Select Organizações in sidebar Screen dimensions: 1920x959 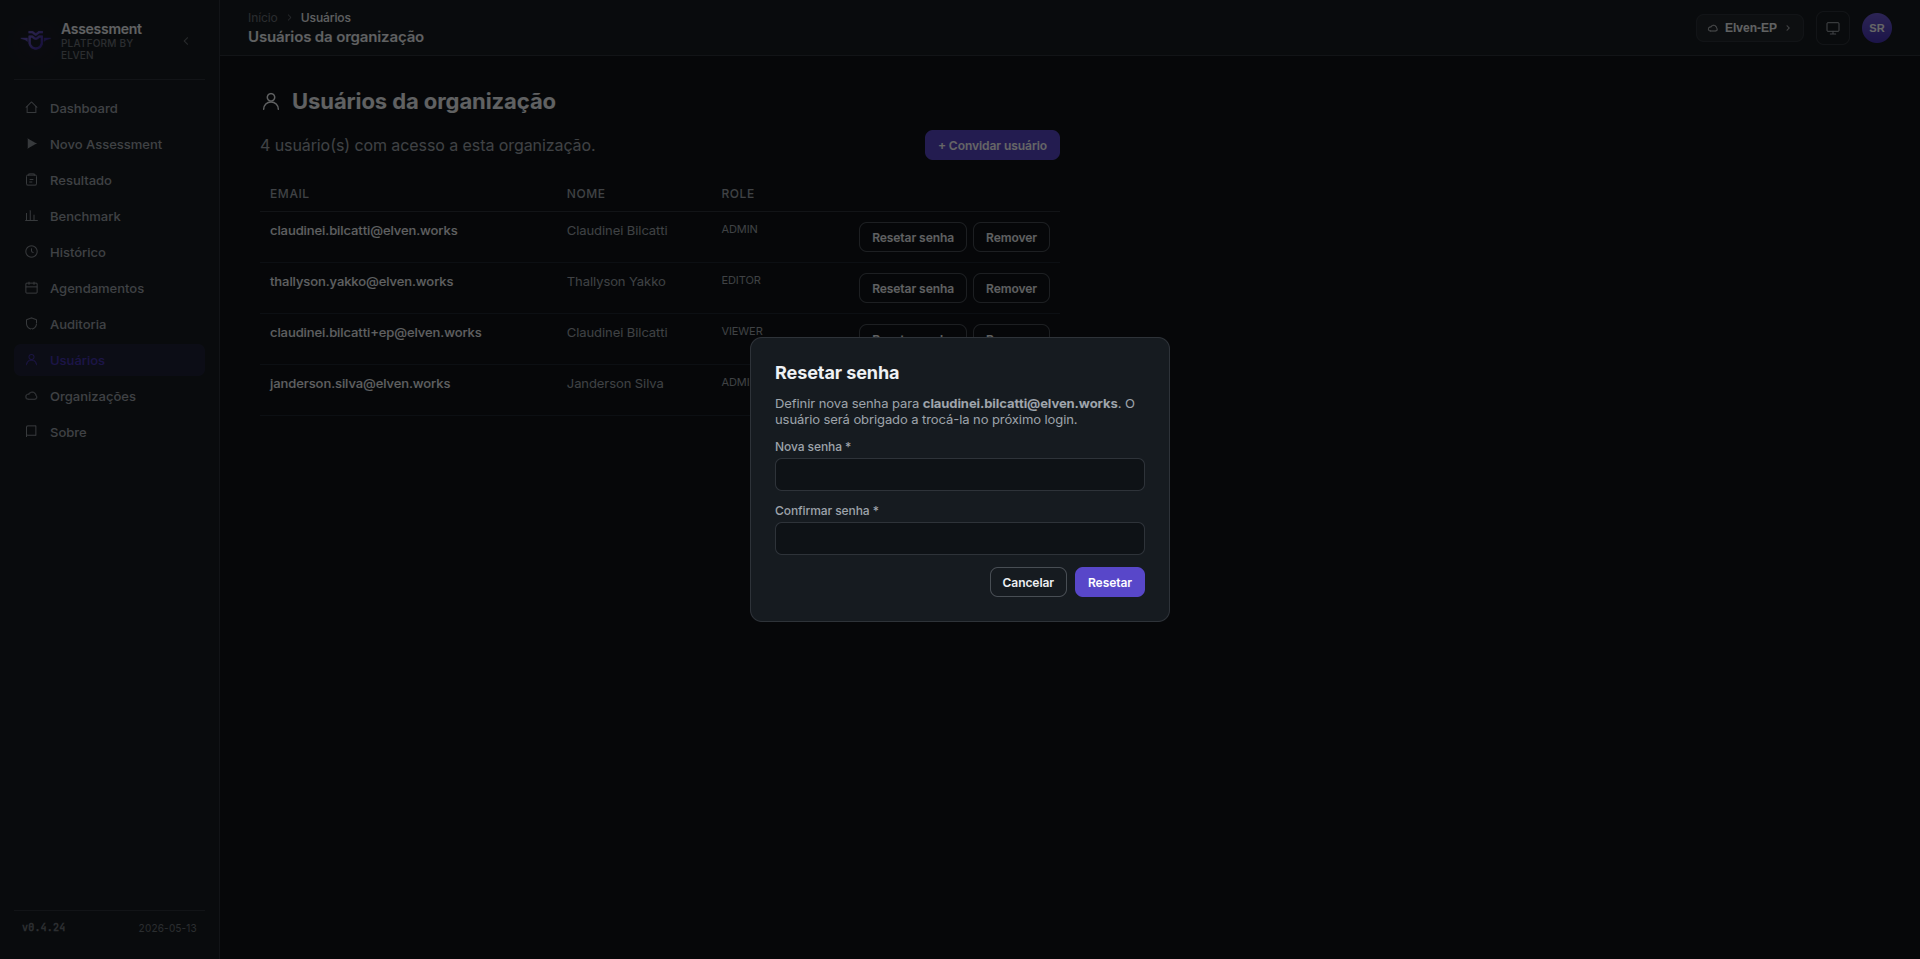[110, 396]
